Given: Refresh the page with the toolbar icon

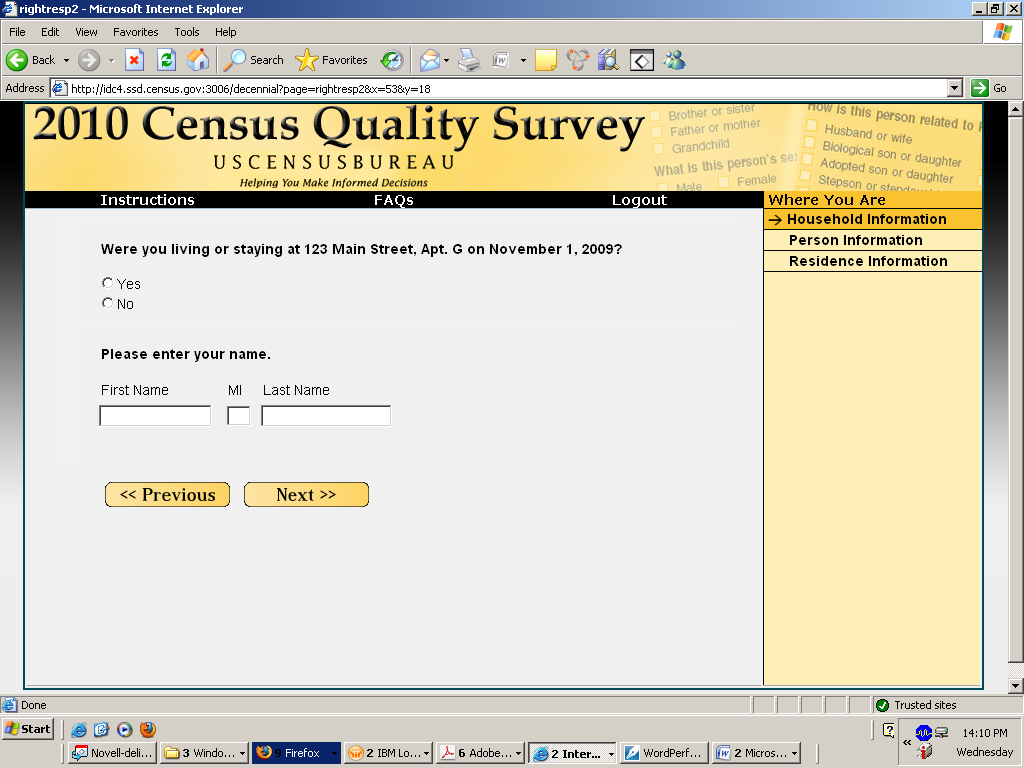Looking at the screenshot, I should pos(166,60).
